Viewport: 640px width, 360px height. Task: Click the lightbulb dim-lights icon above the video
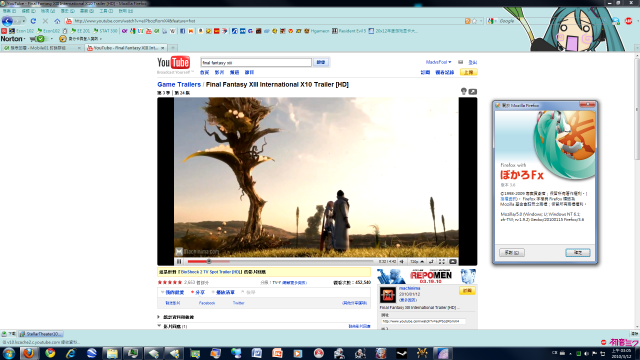coord(463,91)
